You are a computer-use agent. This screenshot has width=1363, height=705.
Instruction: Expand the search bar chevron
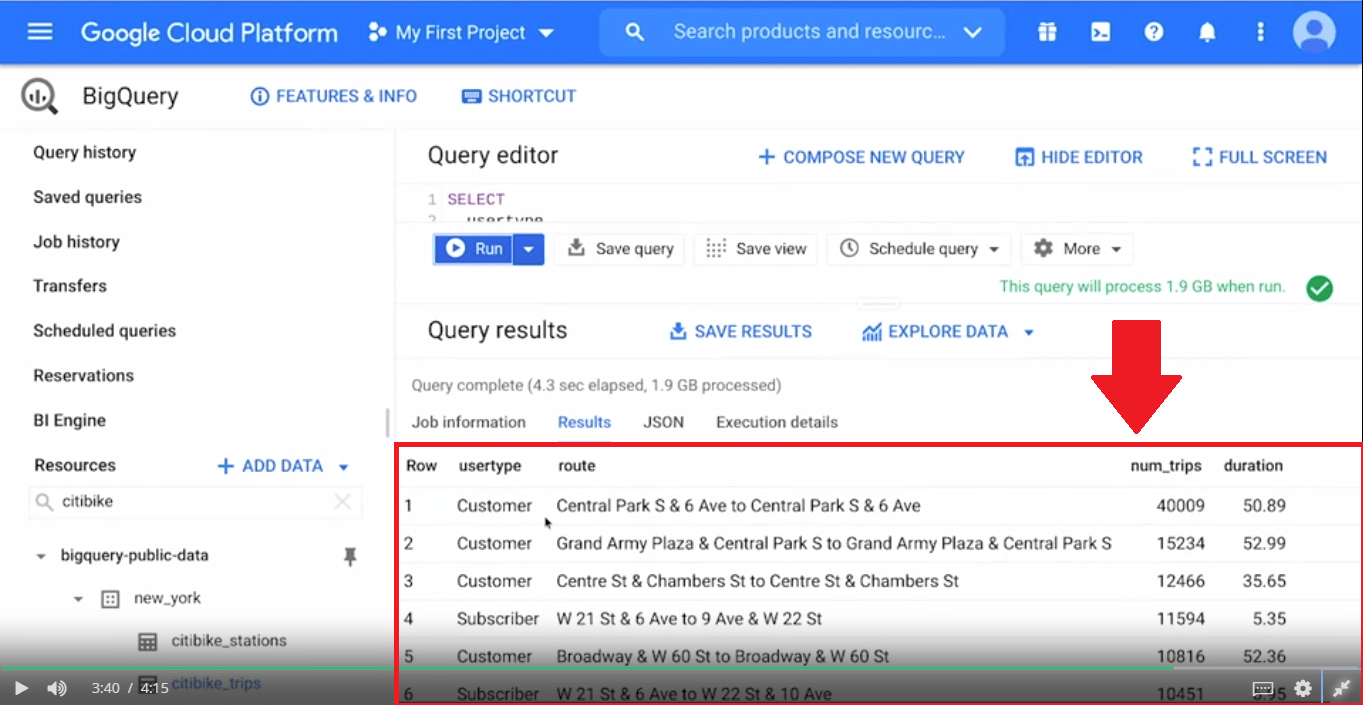click(973, 33)
